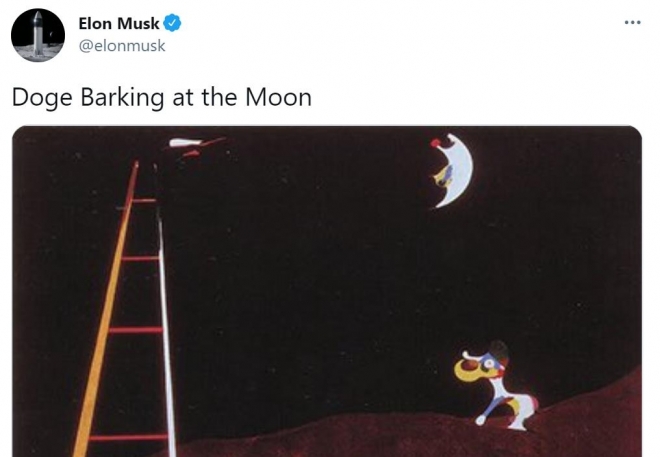
Task: Select the tweet text Doge Barking at the Moon
Action: (162, 98)
